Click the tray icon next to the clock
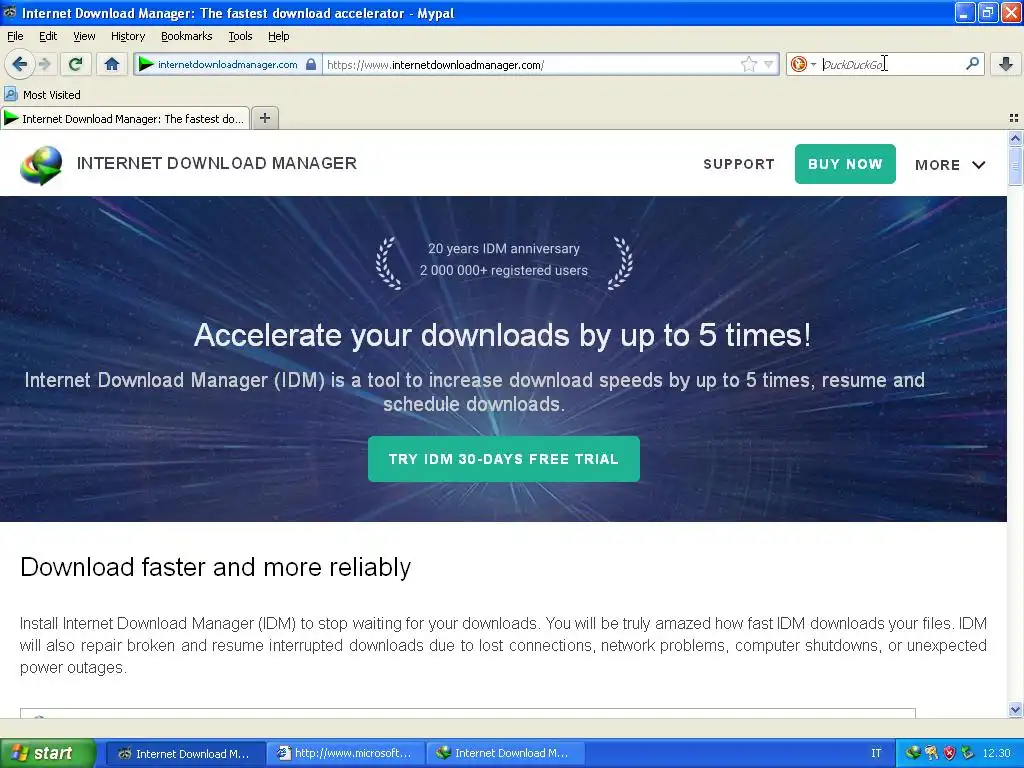 [x=967, y=753]
